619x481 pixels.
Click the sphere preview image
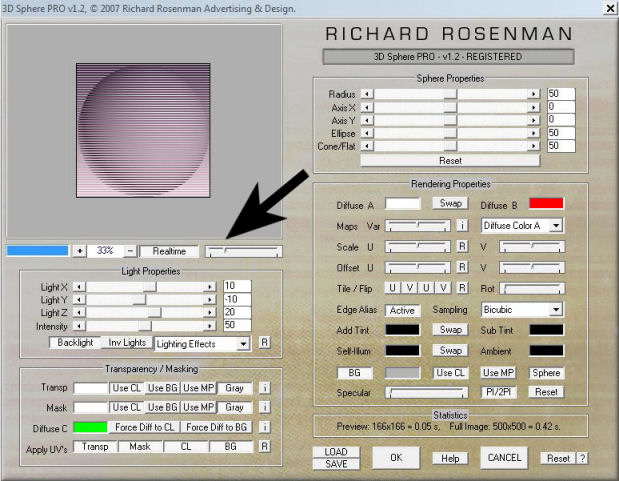(143, 130)
